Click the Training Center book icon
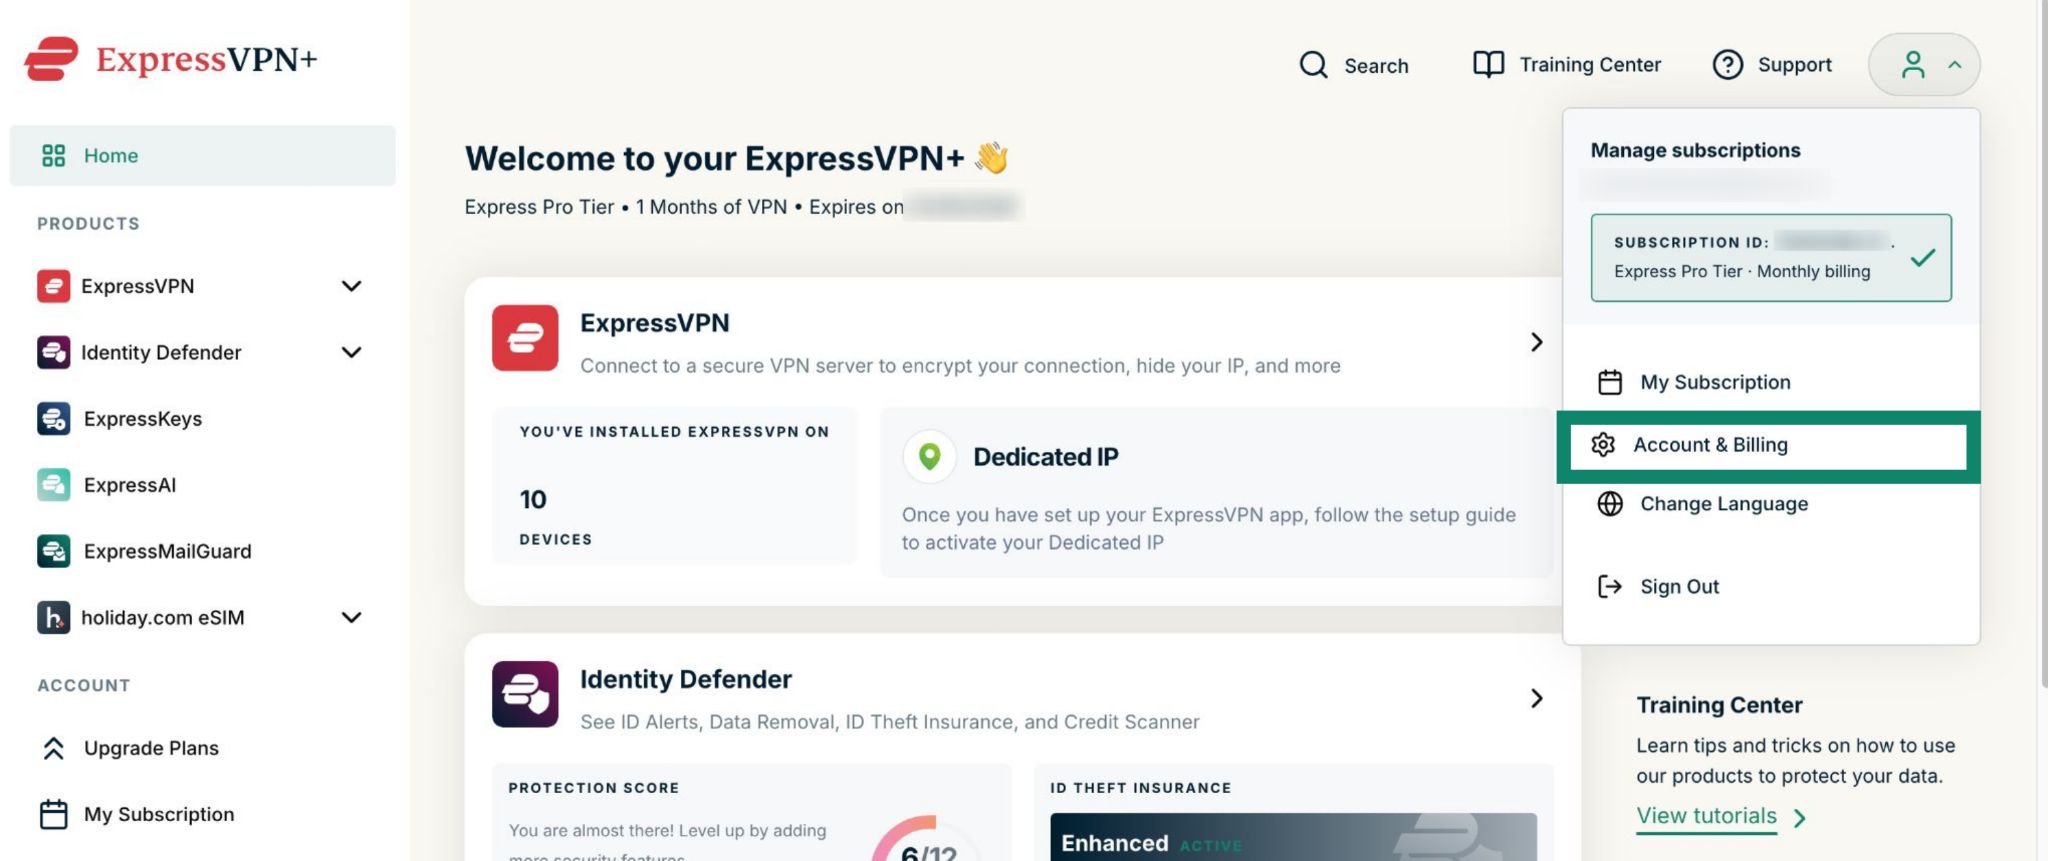This screenshot has width=2048, height=861. click(1488, 64)
